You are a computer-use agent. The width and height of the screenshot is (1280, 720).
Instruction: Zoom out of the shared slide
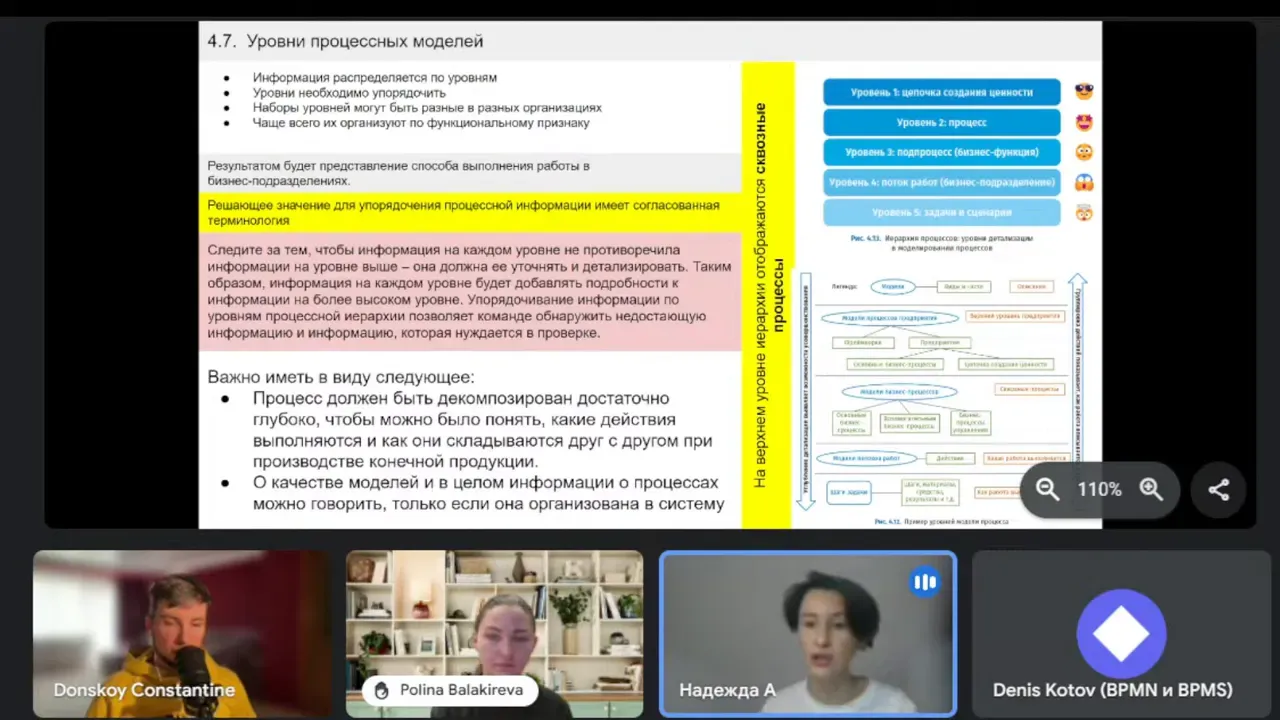click(1047, 490)
